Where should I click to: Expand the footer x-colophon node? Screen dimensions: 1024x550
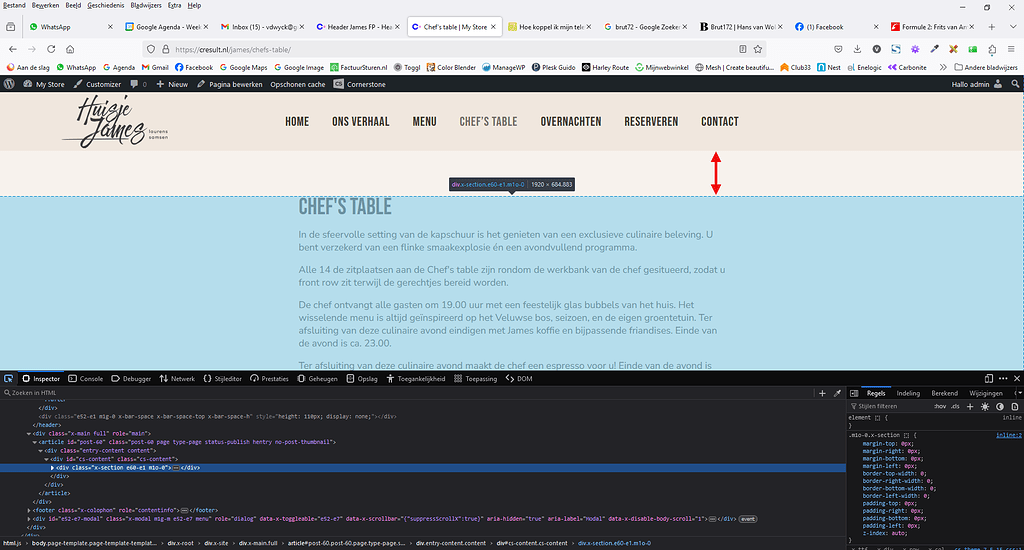tap(28, 510)
